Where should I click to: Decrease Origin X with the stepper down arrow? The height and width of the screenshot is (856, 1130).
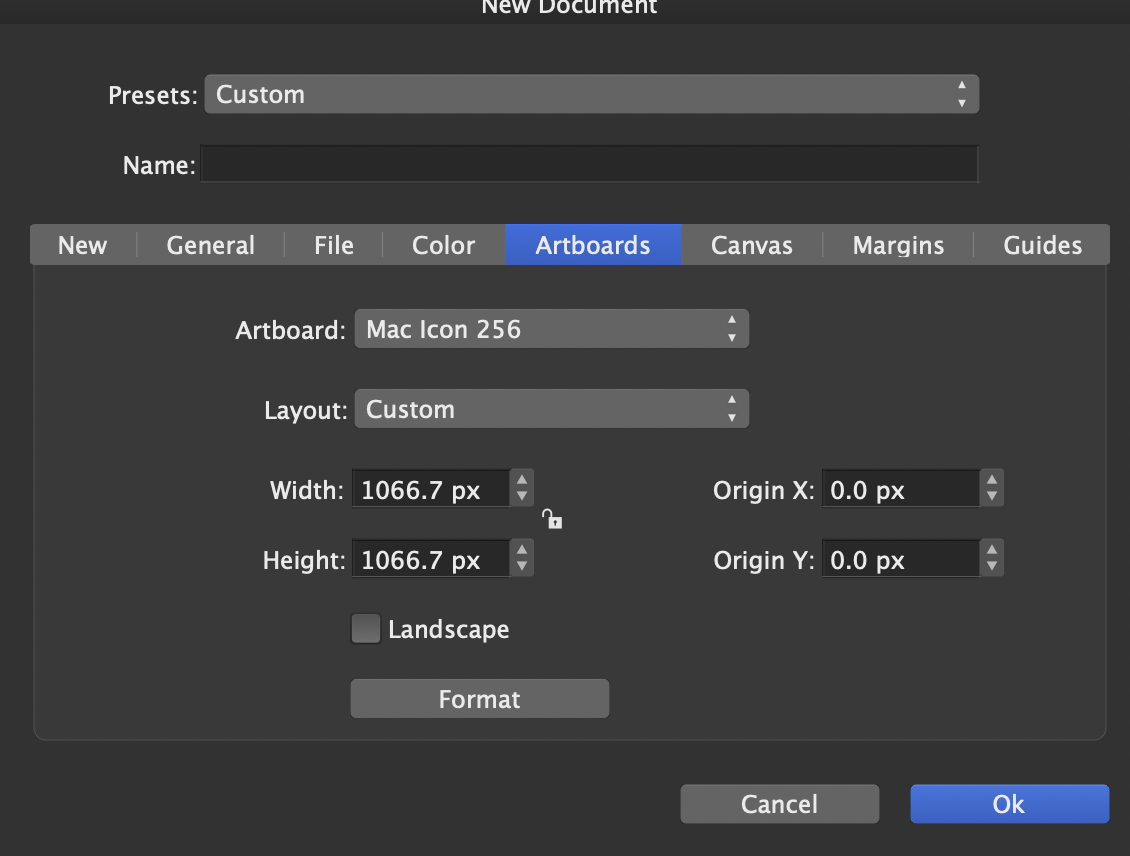tap(992, 497)
